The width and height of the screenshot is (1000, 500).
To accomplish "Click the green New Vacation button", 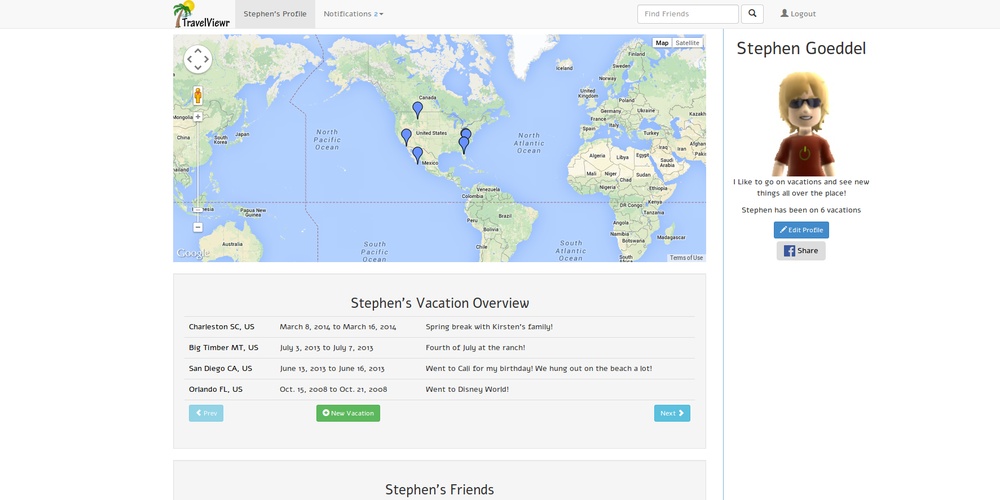I will (x=348, y=413).
